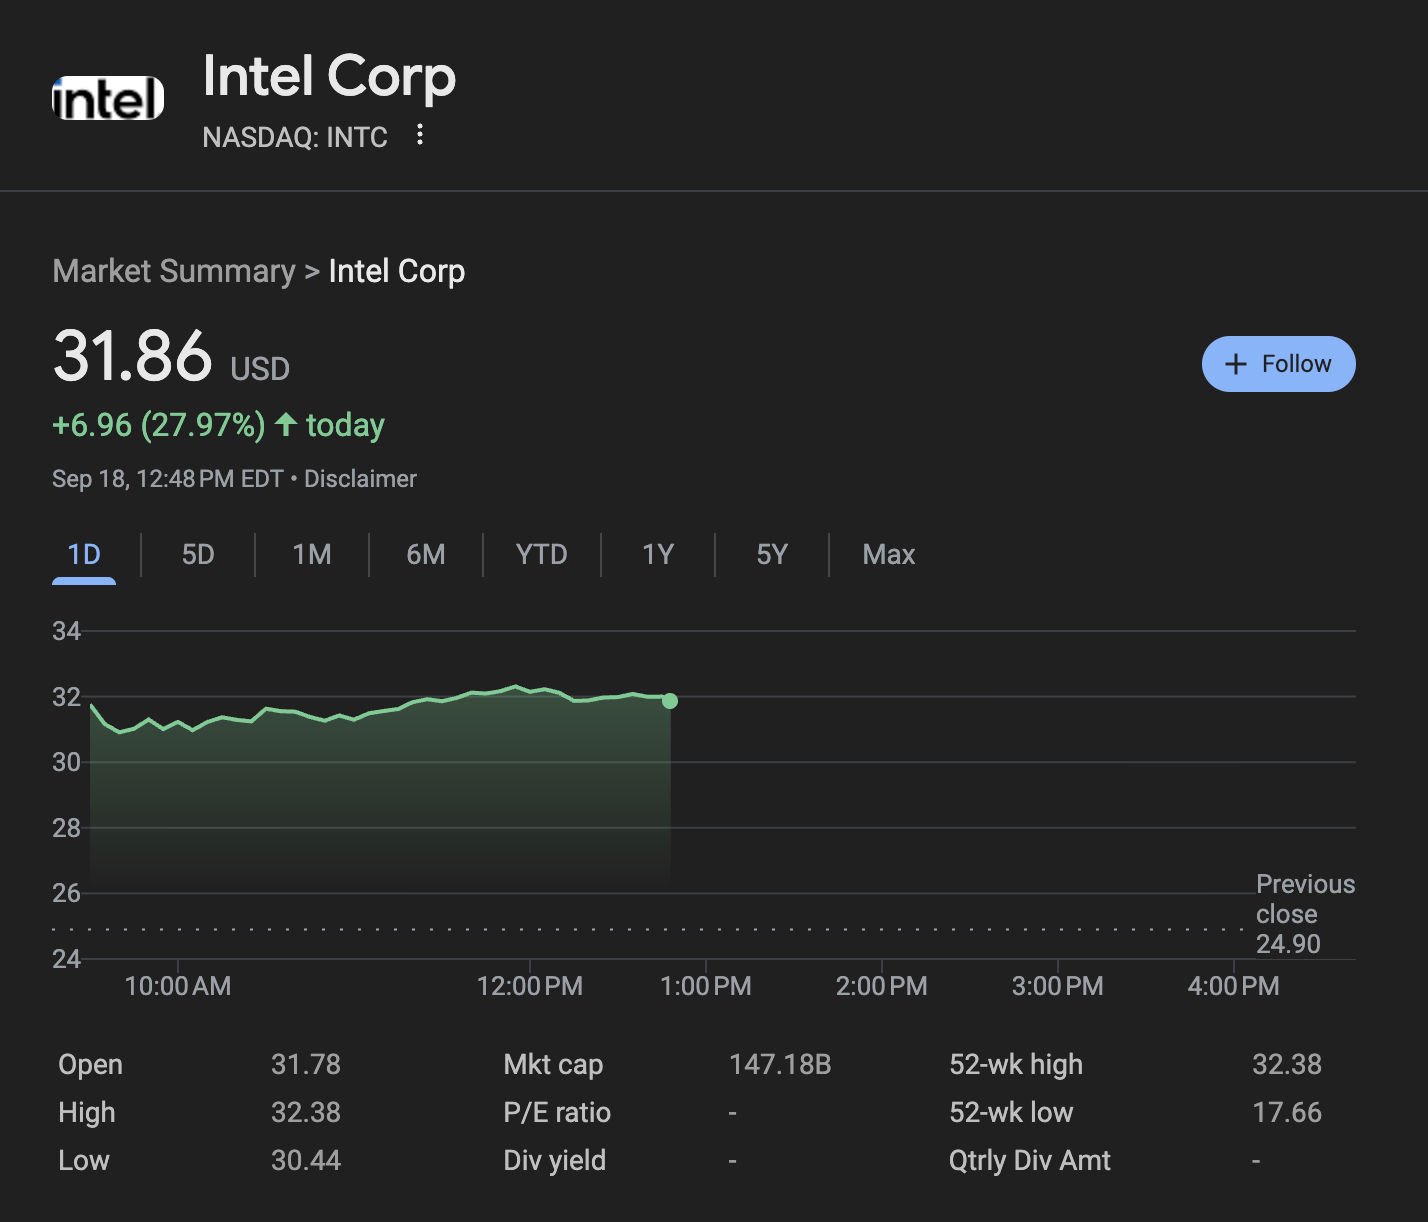
Task: Click the Follow button
Action: pos(1278,364)
